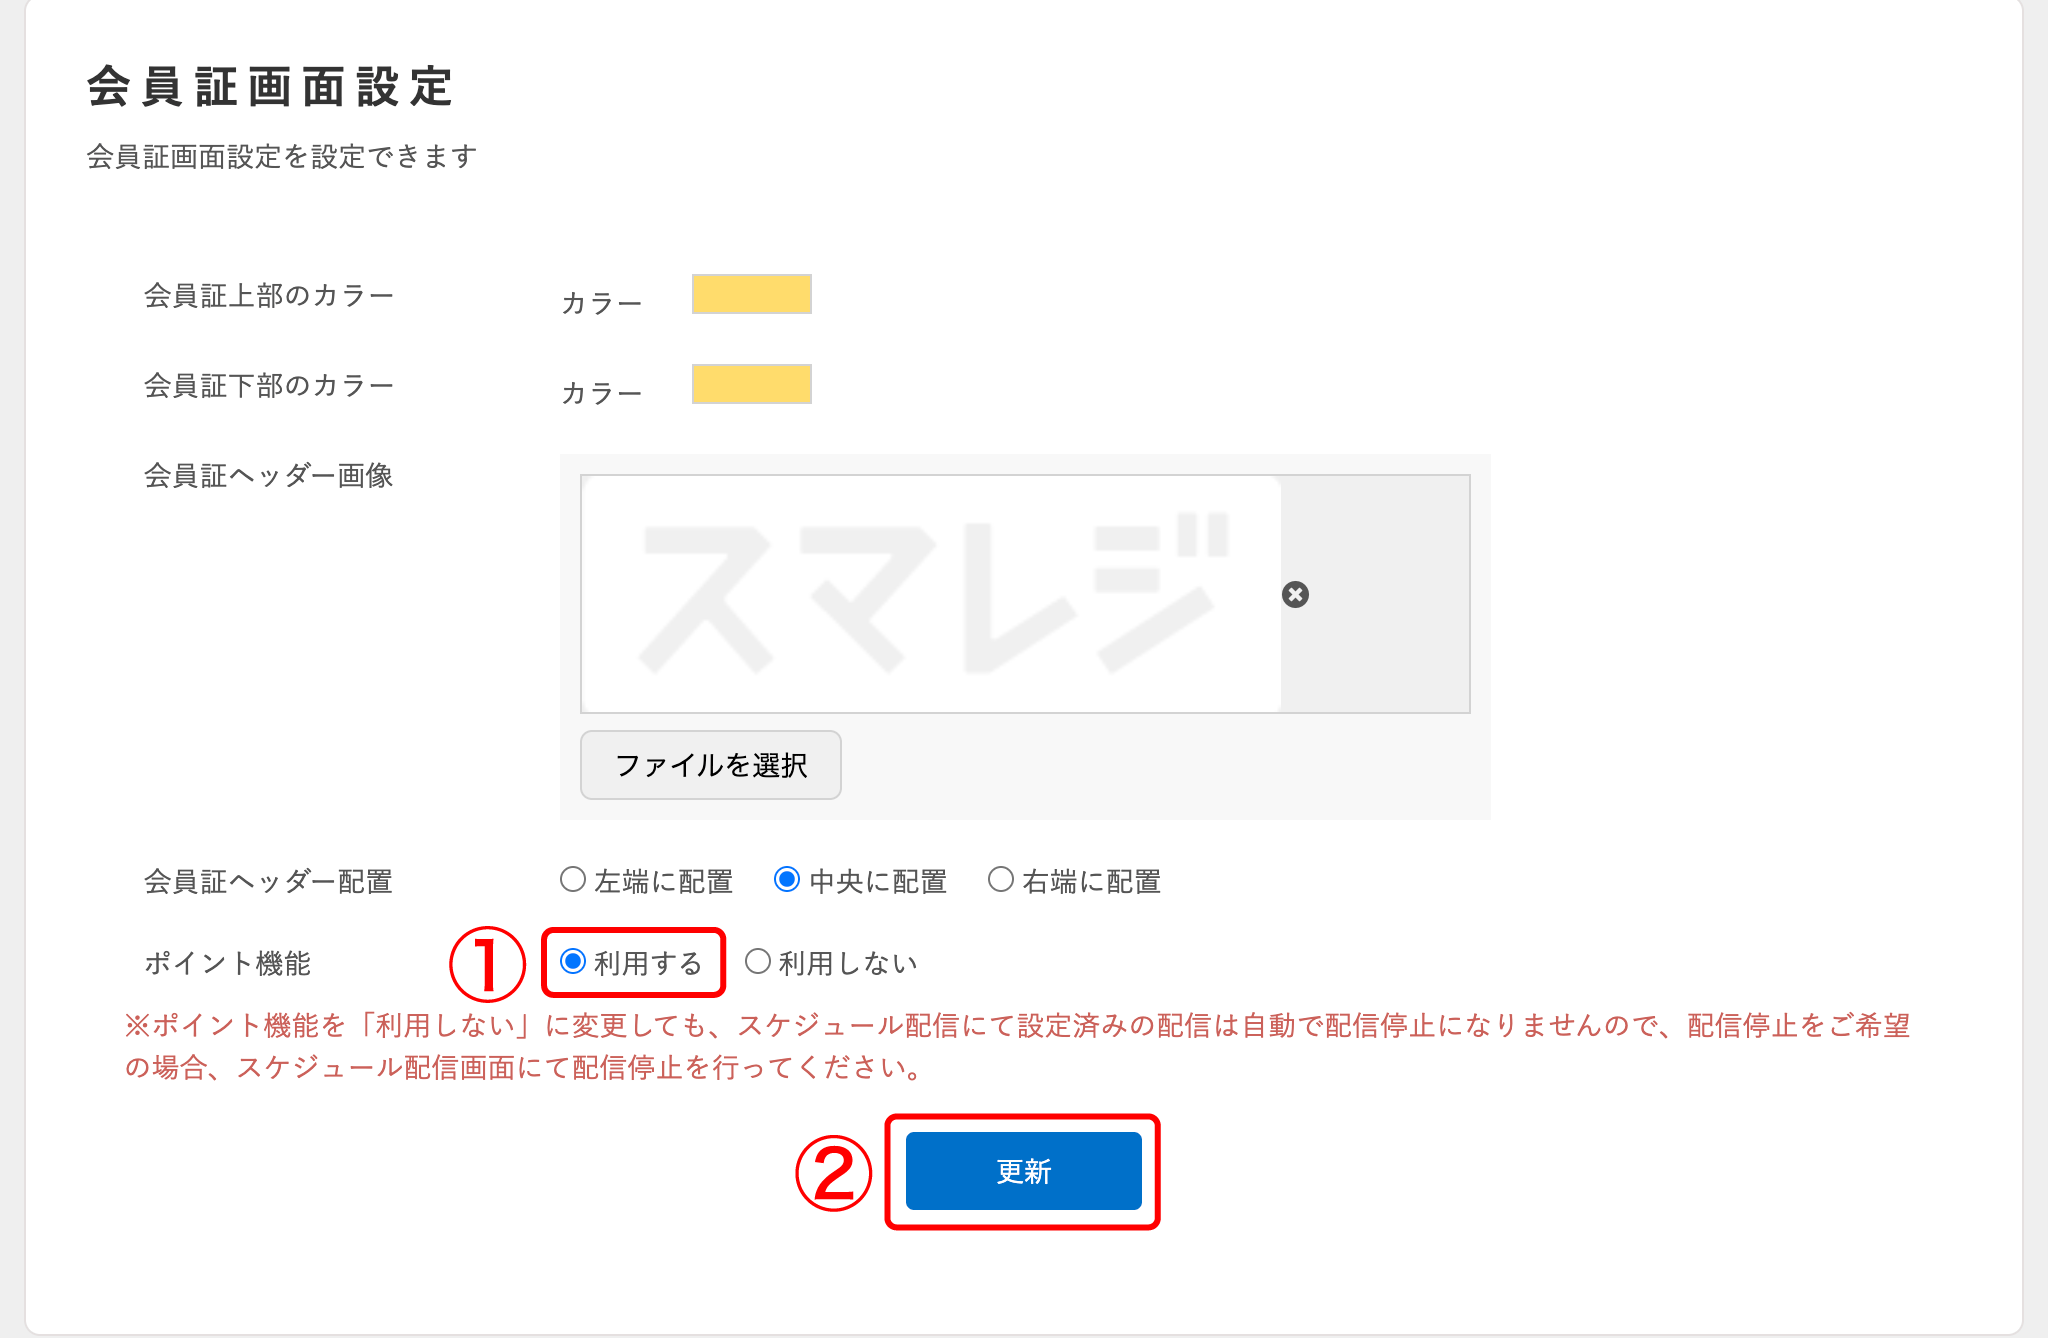Select the 左端に配置 radio button
The height and width of the screenshot is (1338, 2048).
click(x=572, y=879)
